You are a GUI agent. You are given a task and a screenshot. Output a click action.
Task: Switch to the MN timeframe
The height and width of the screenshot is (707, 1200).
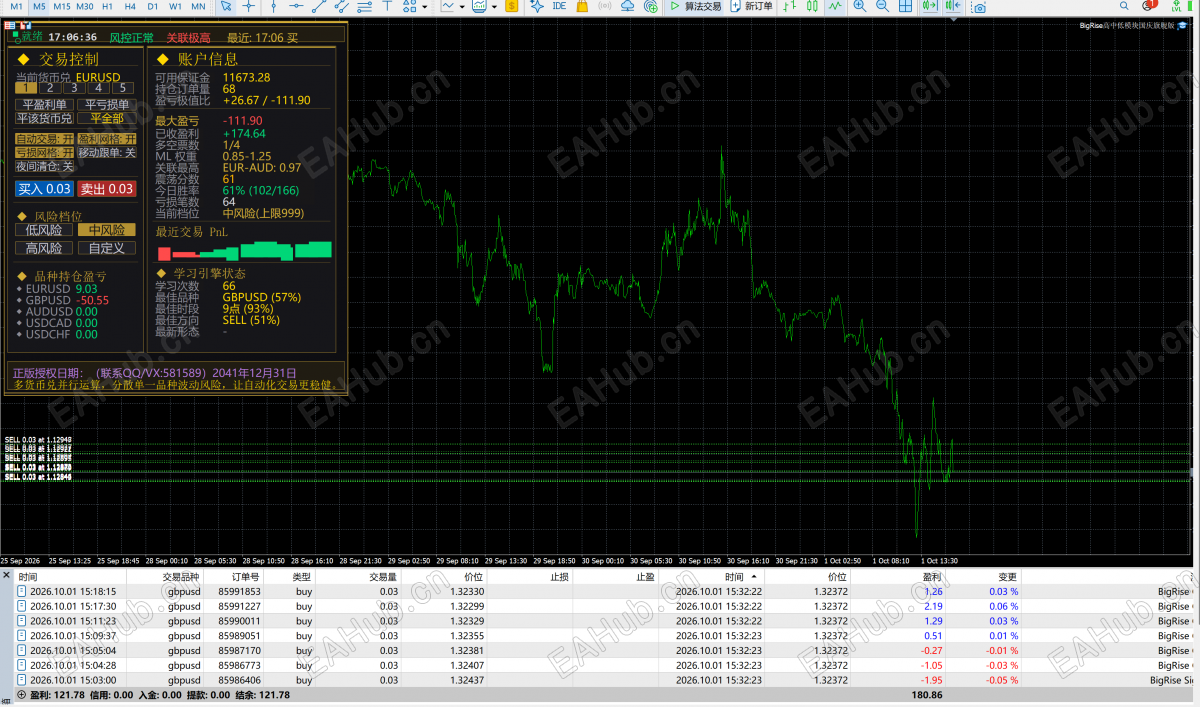pyautogui.click(x=198, y=6)
